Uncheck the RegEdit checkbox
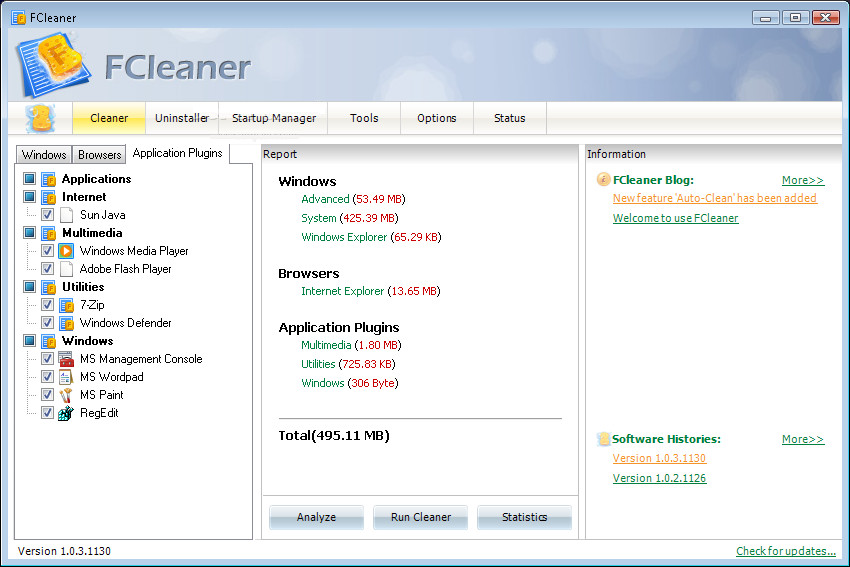This screenshot has width=850, height=567. click(x=47, y=413)
